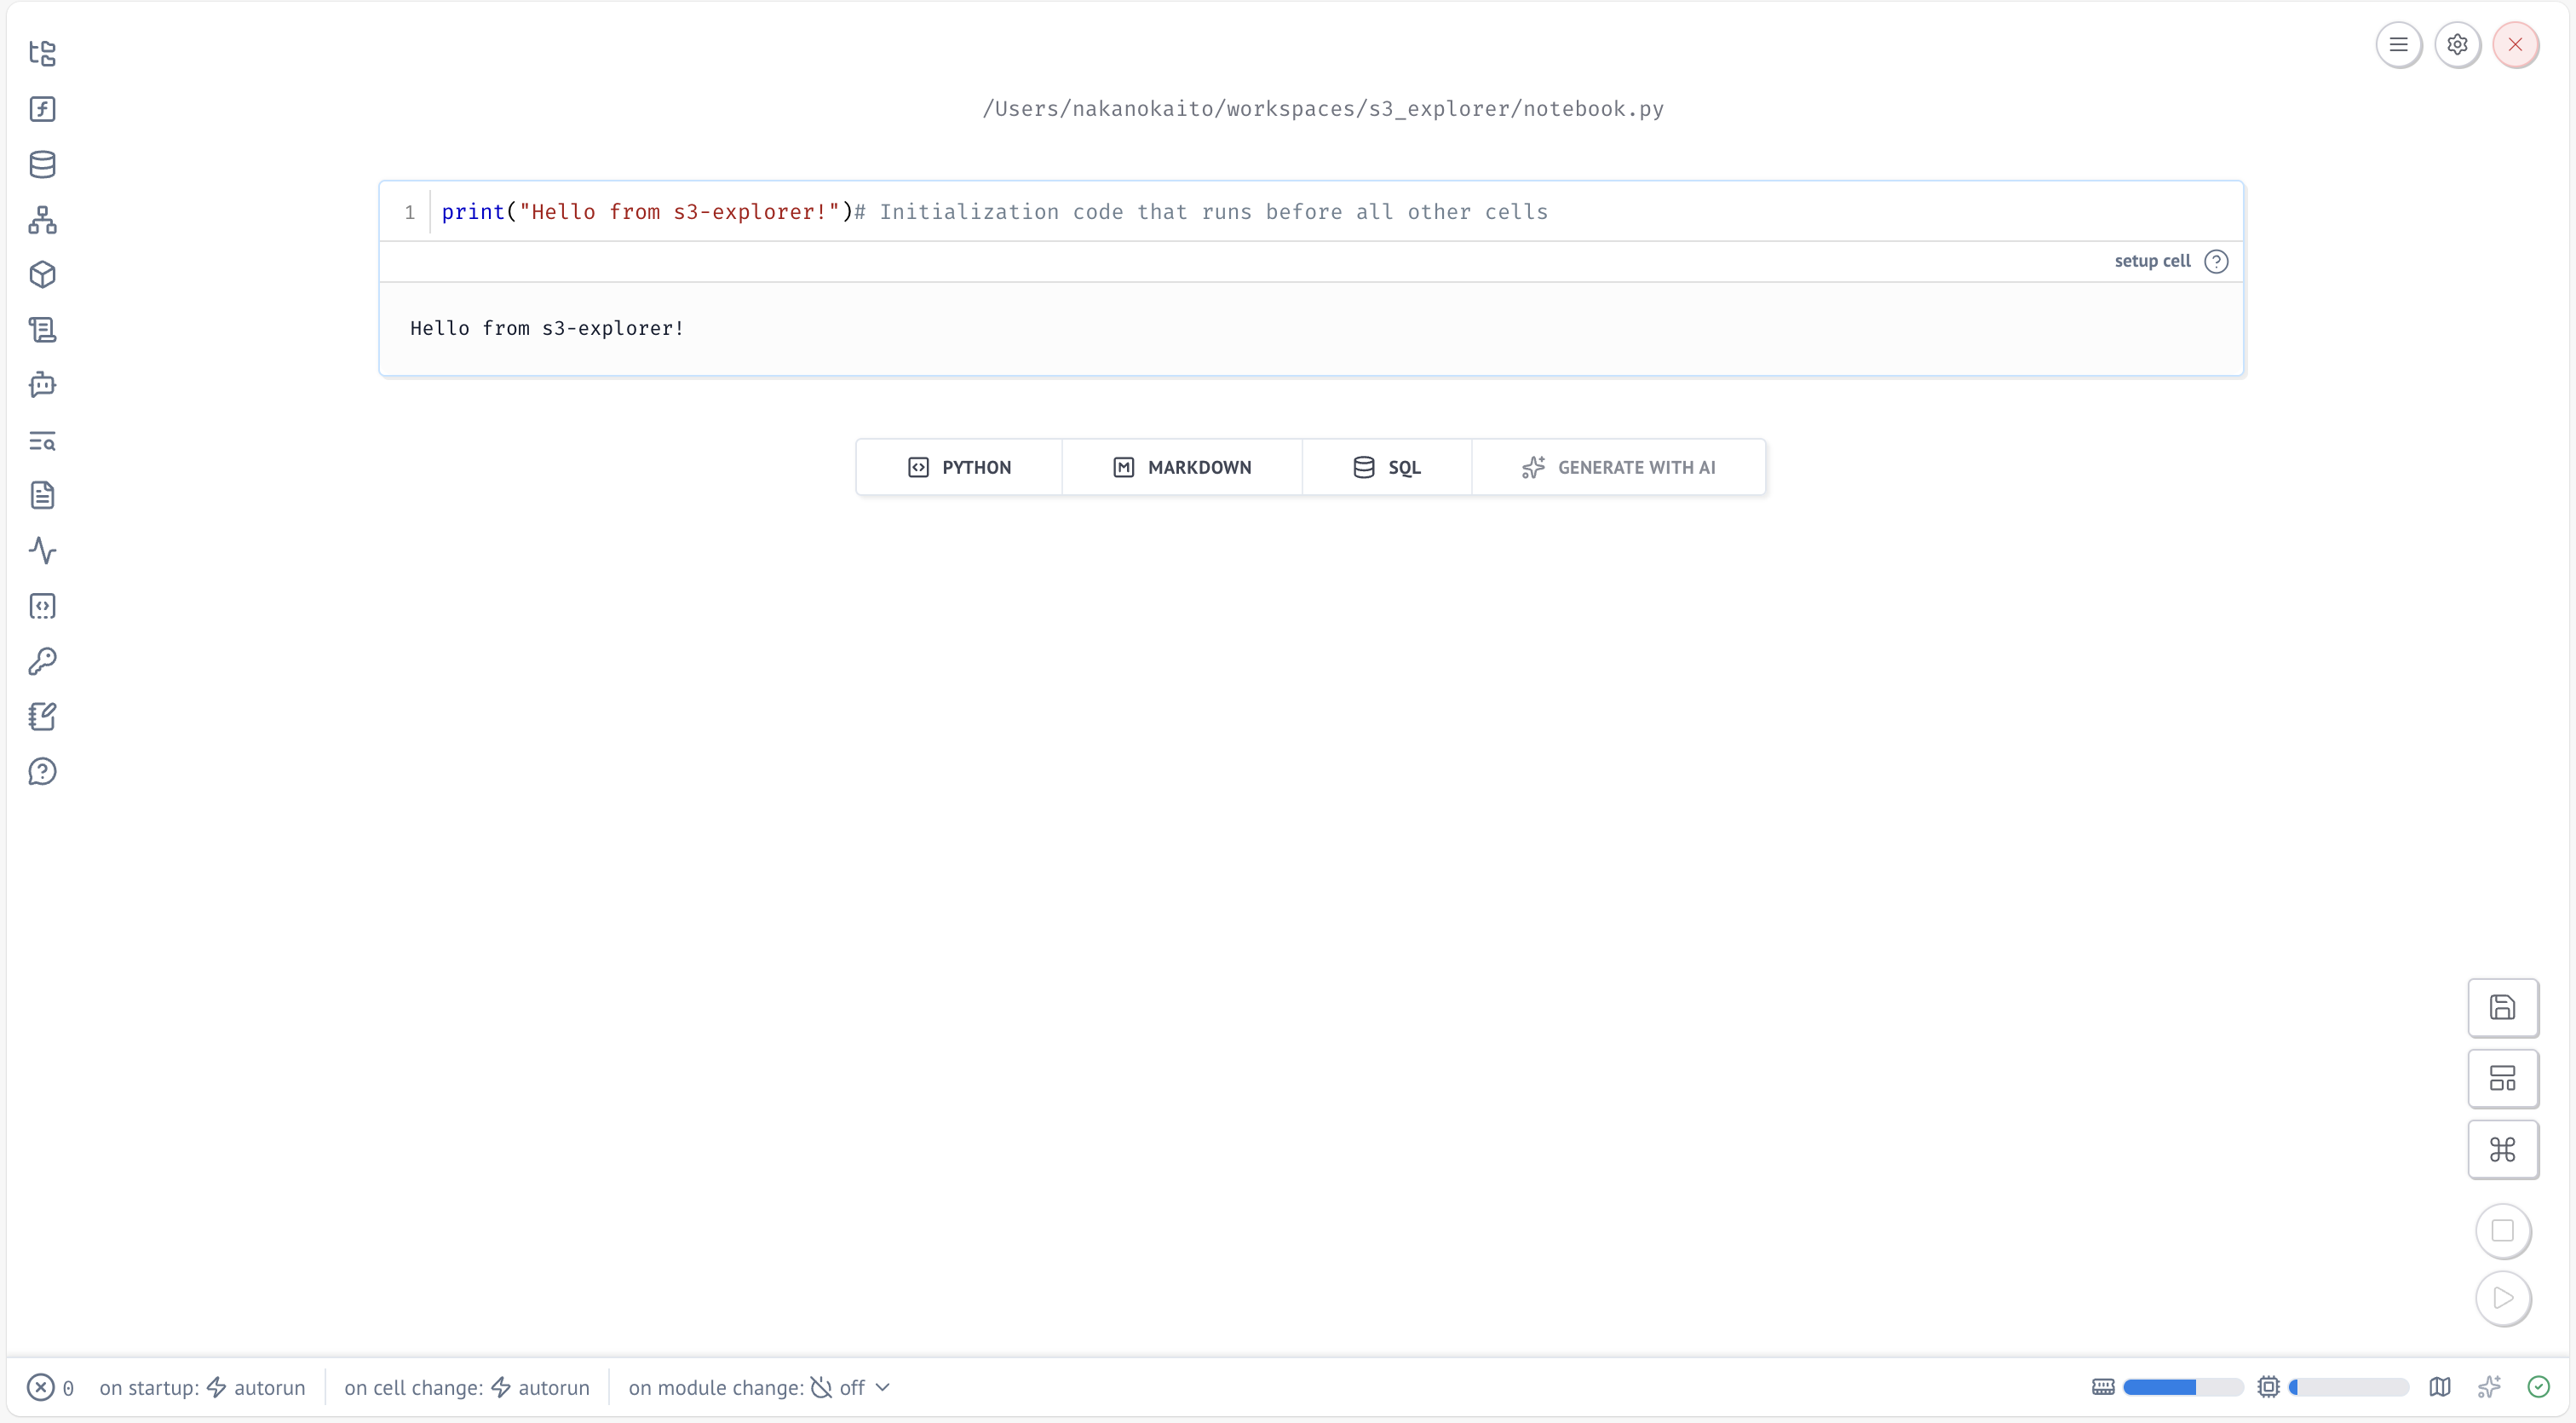Screen dimensions: 2576x1423
Task: Open the tracing activity icon
Action: click(42, 551)
